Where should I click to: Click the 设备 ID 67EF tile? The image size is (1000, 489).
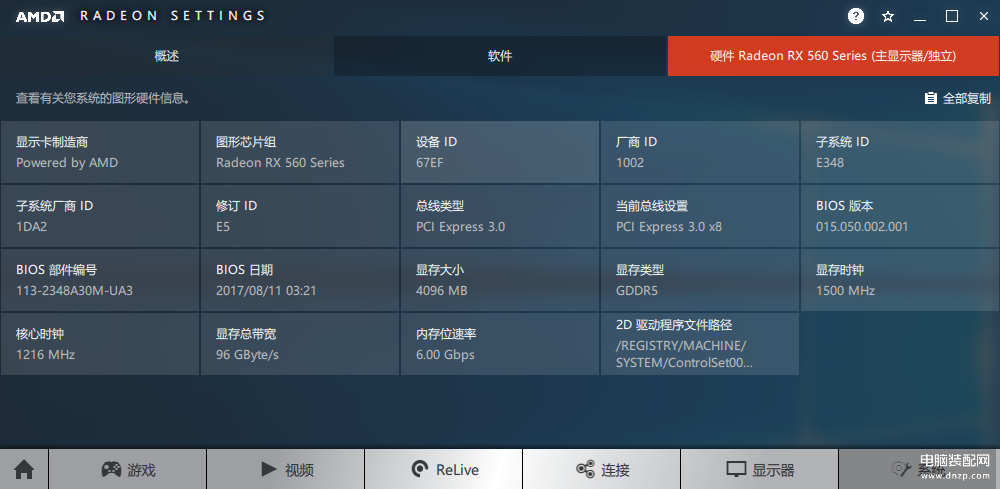(500, 152)
